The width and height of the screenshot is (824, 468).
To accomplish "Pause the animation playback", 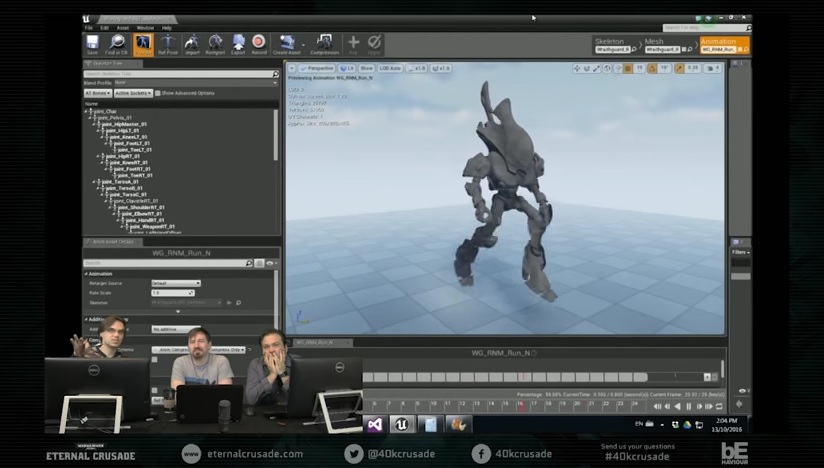I will pyautogui.click(x=688, y=406).
